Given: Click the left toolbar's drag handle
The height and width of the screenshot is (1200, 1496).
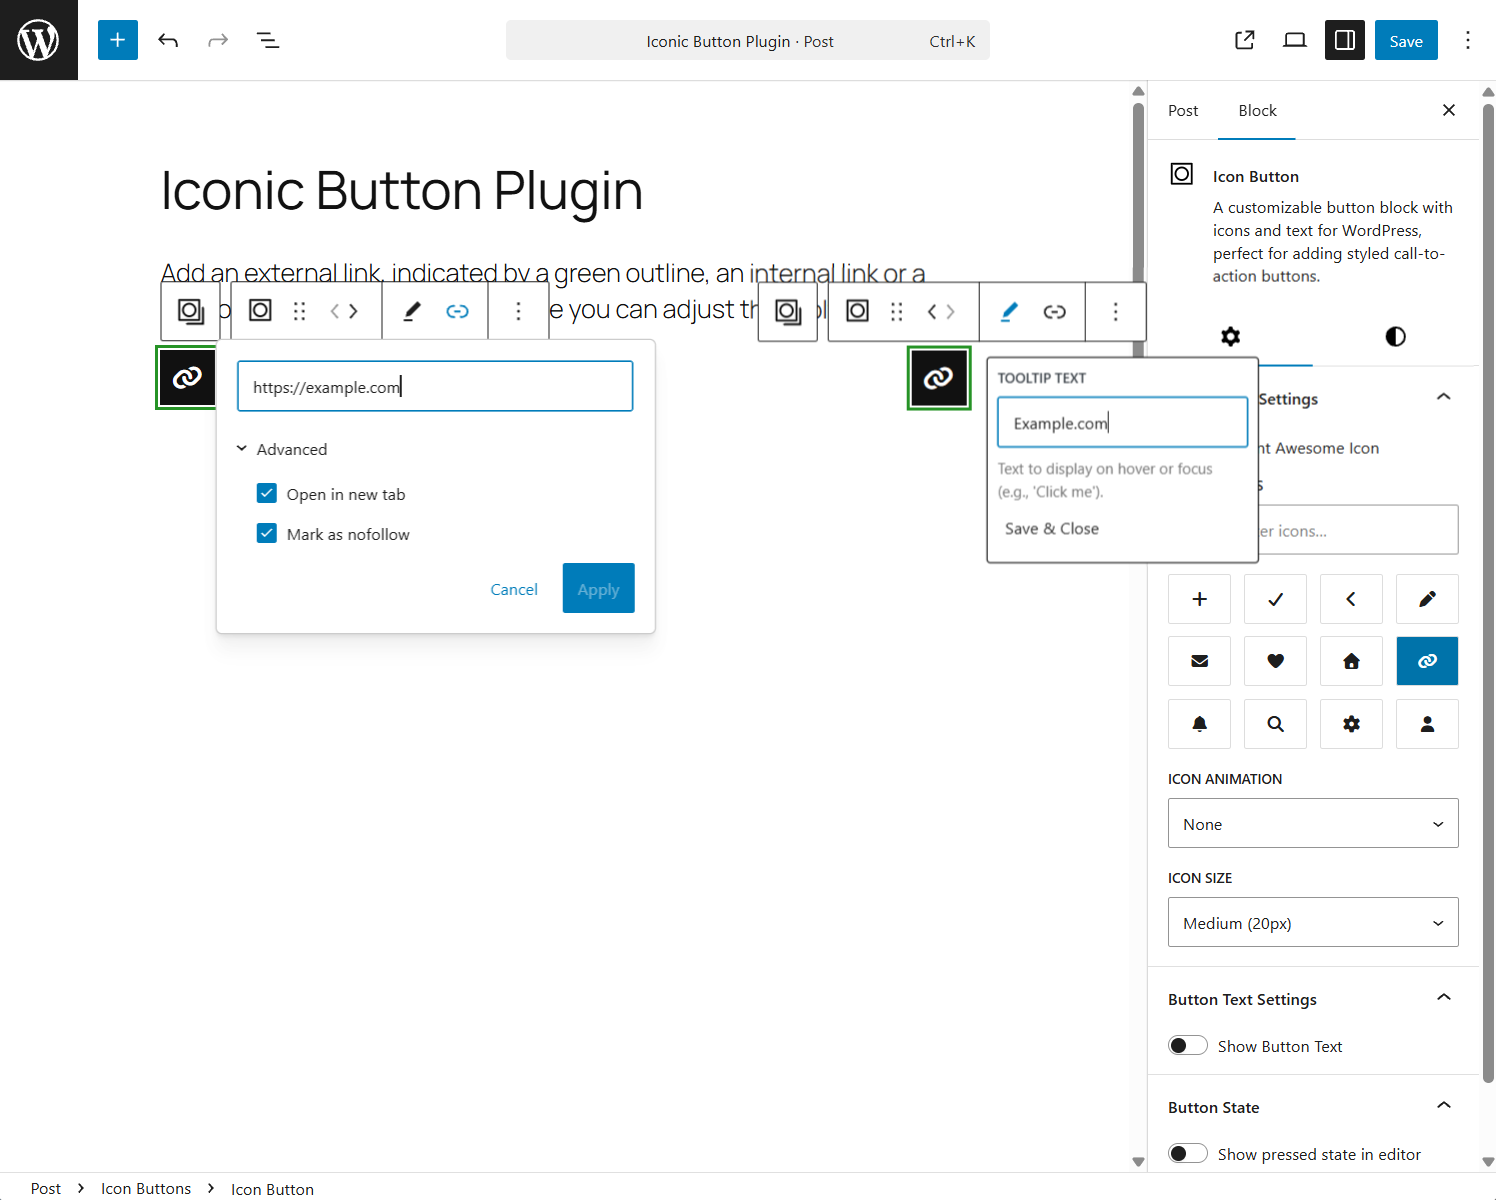Looking at the screenshot, I should (299, 311).
